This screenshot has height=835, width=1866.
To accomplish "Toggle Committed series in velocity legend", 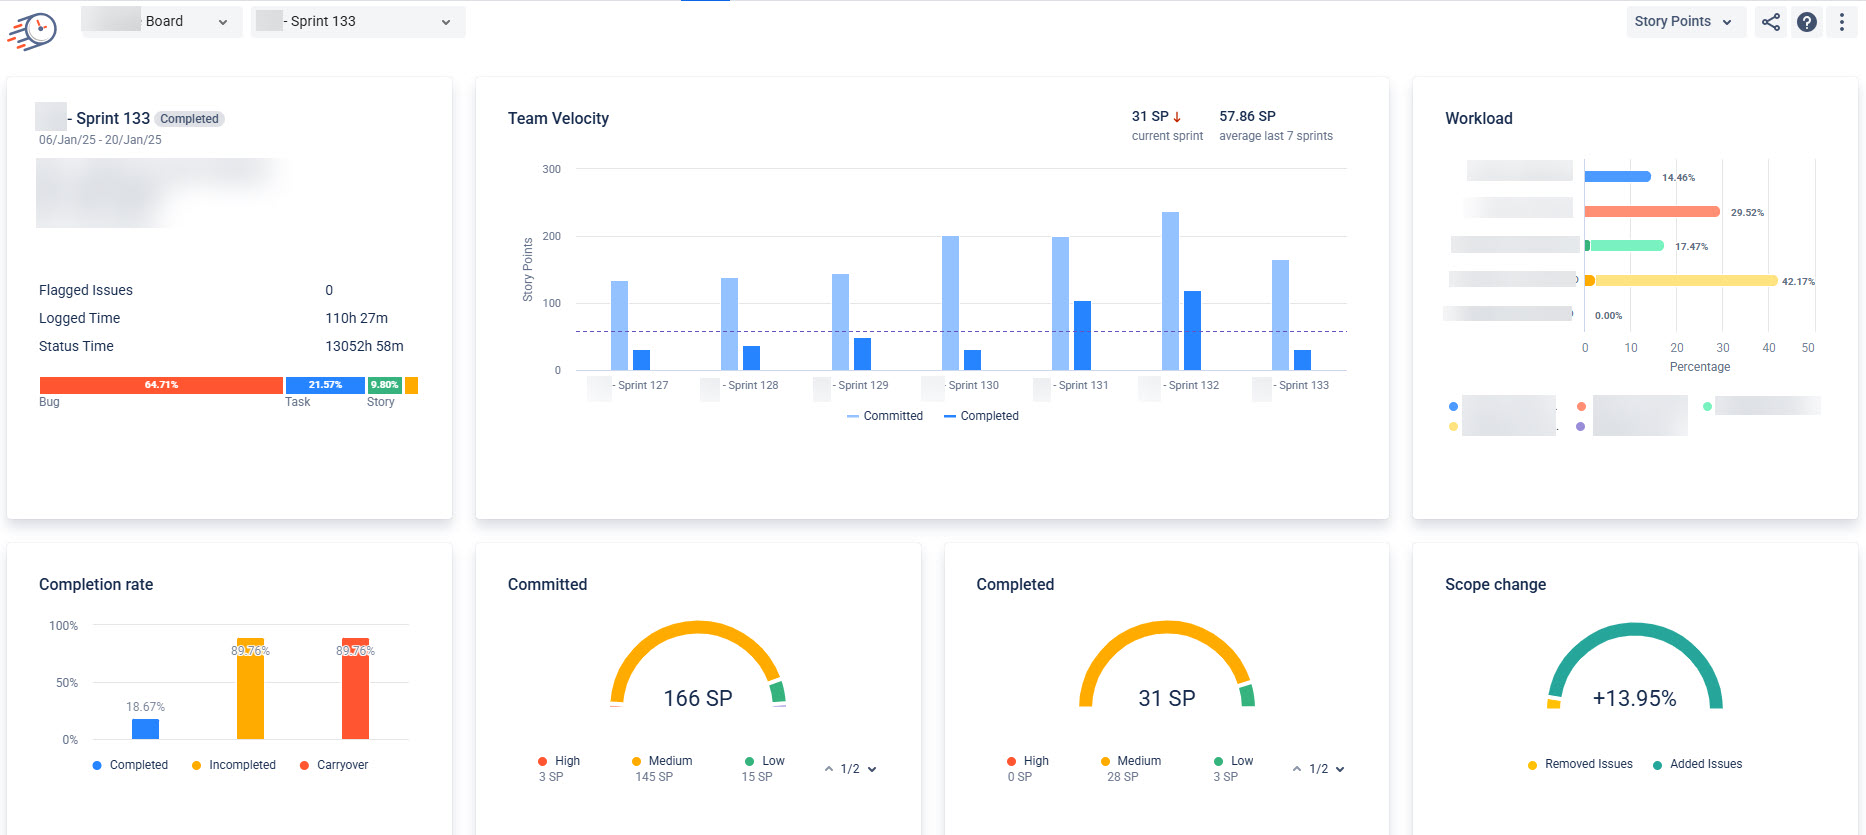I will (x=885, y=416).
